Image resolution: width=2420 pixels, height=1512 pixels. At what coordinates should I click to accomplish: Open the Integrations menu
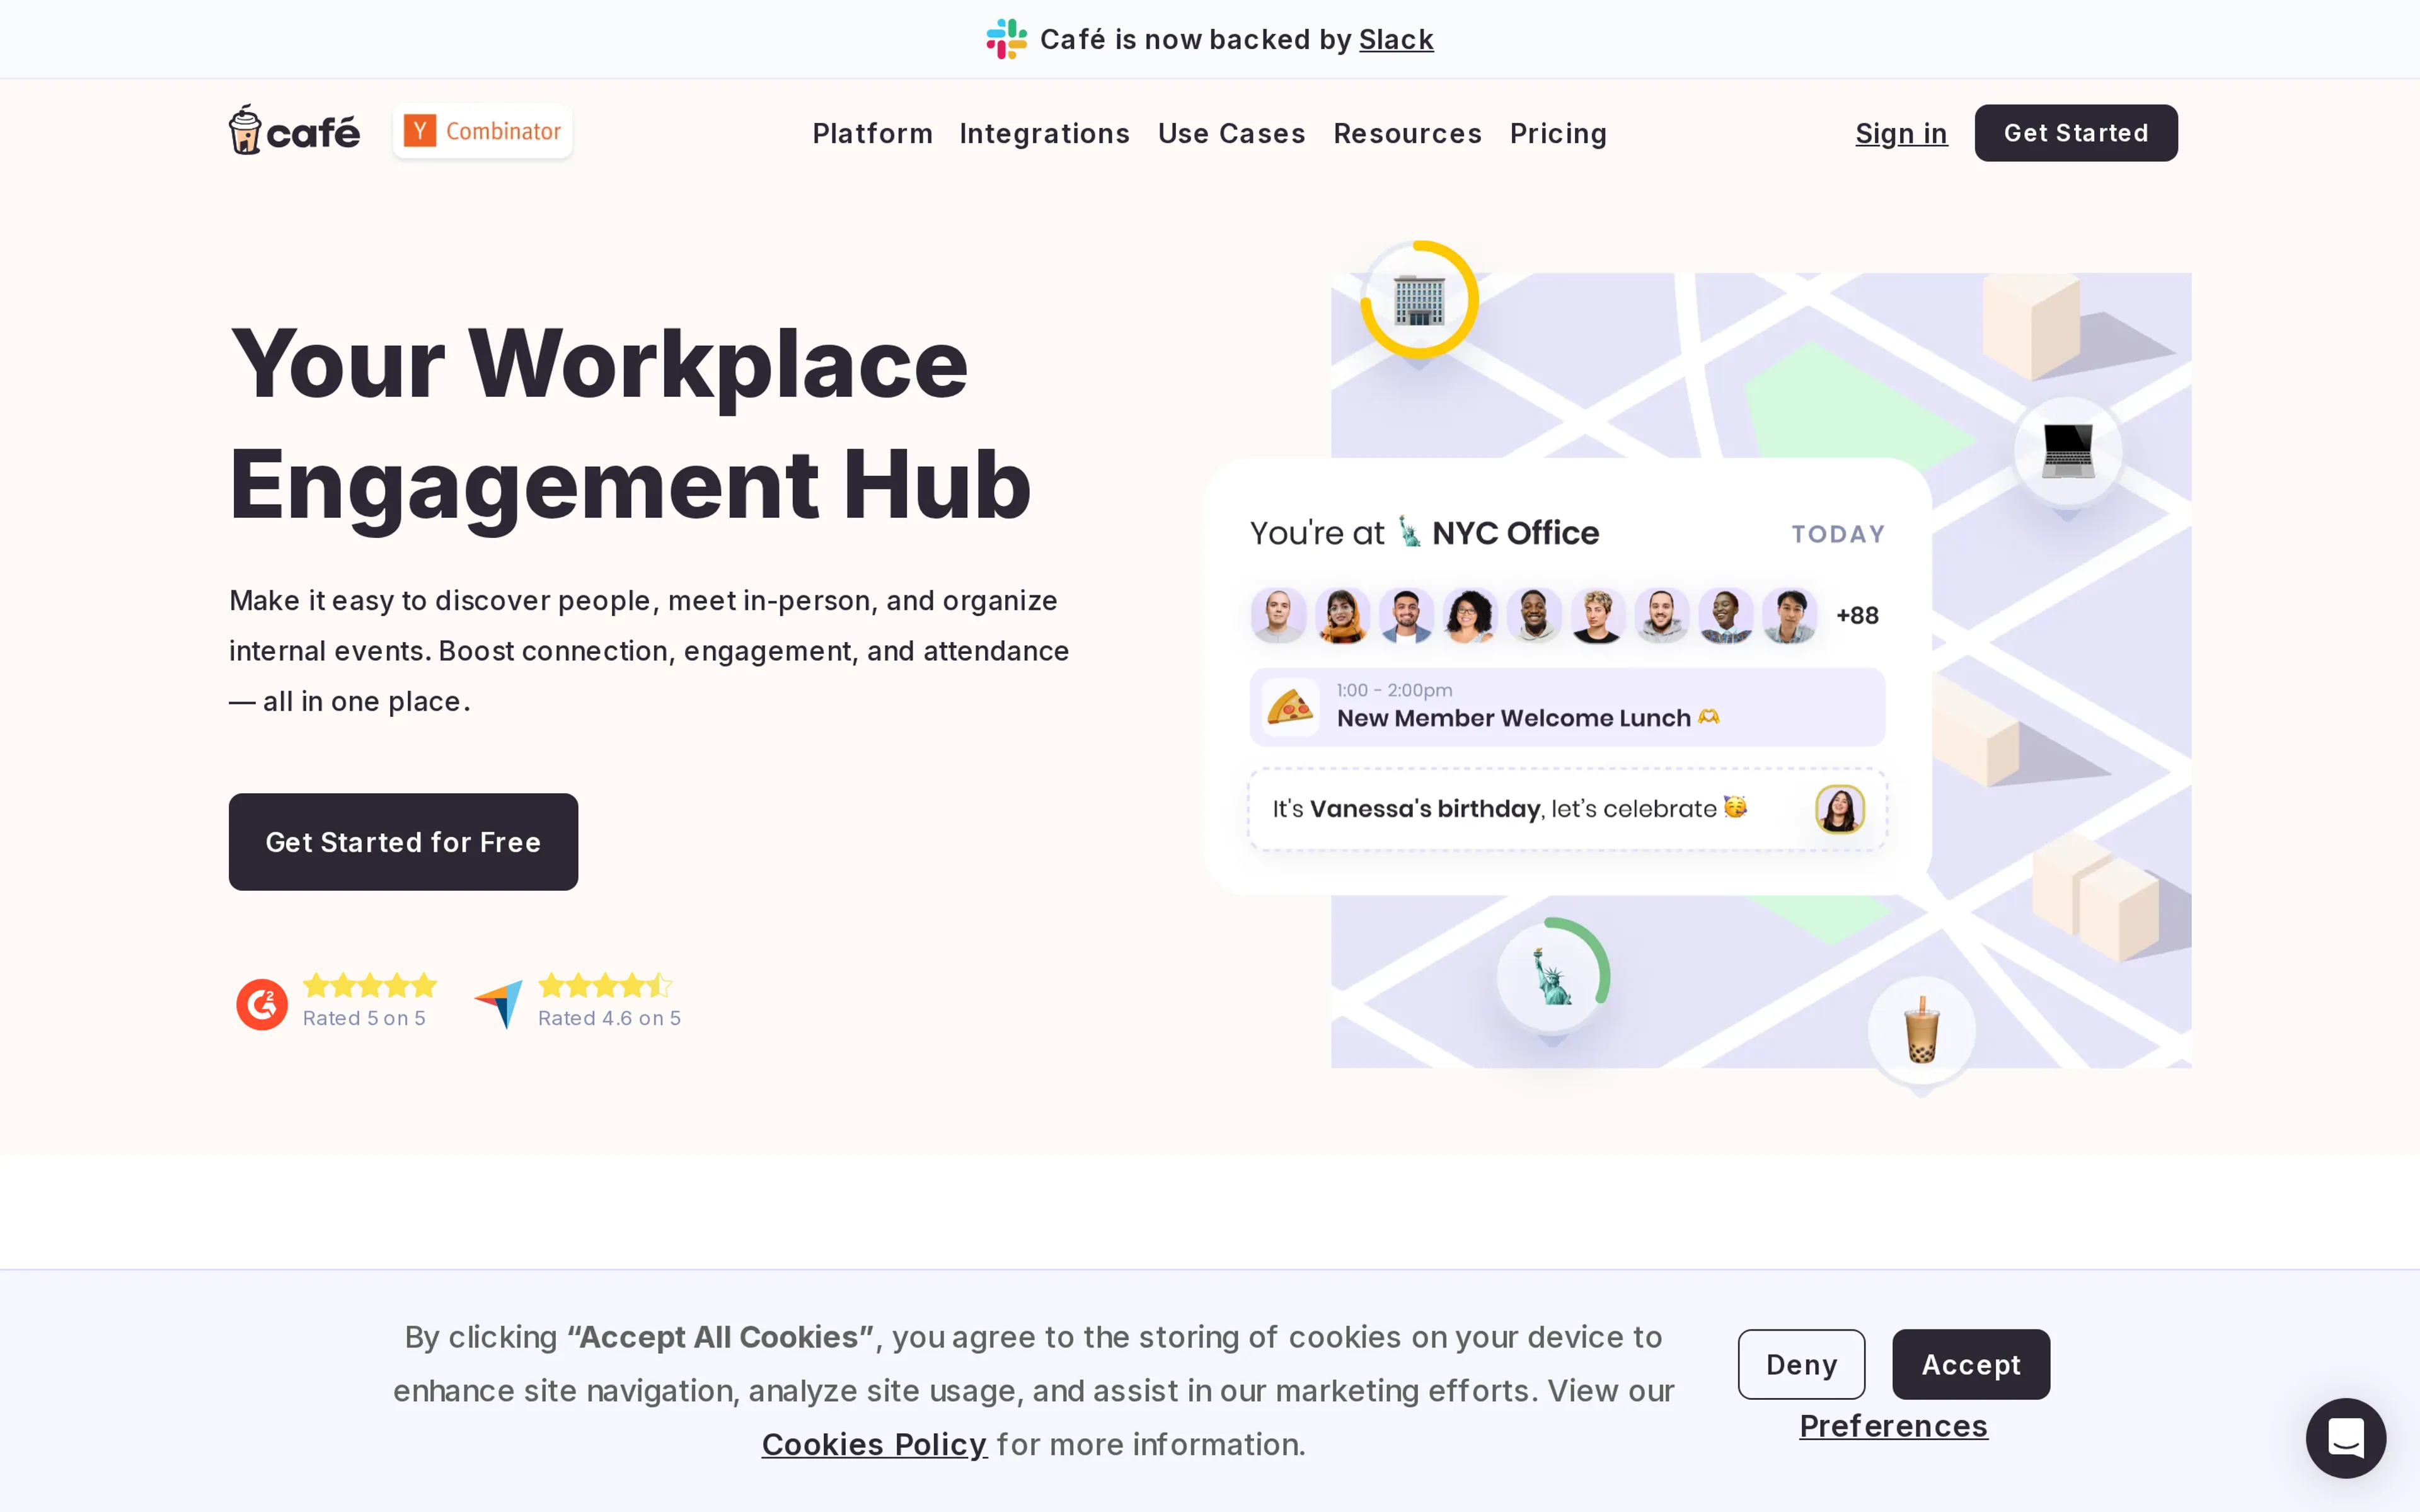1044,133
